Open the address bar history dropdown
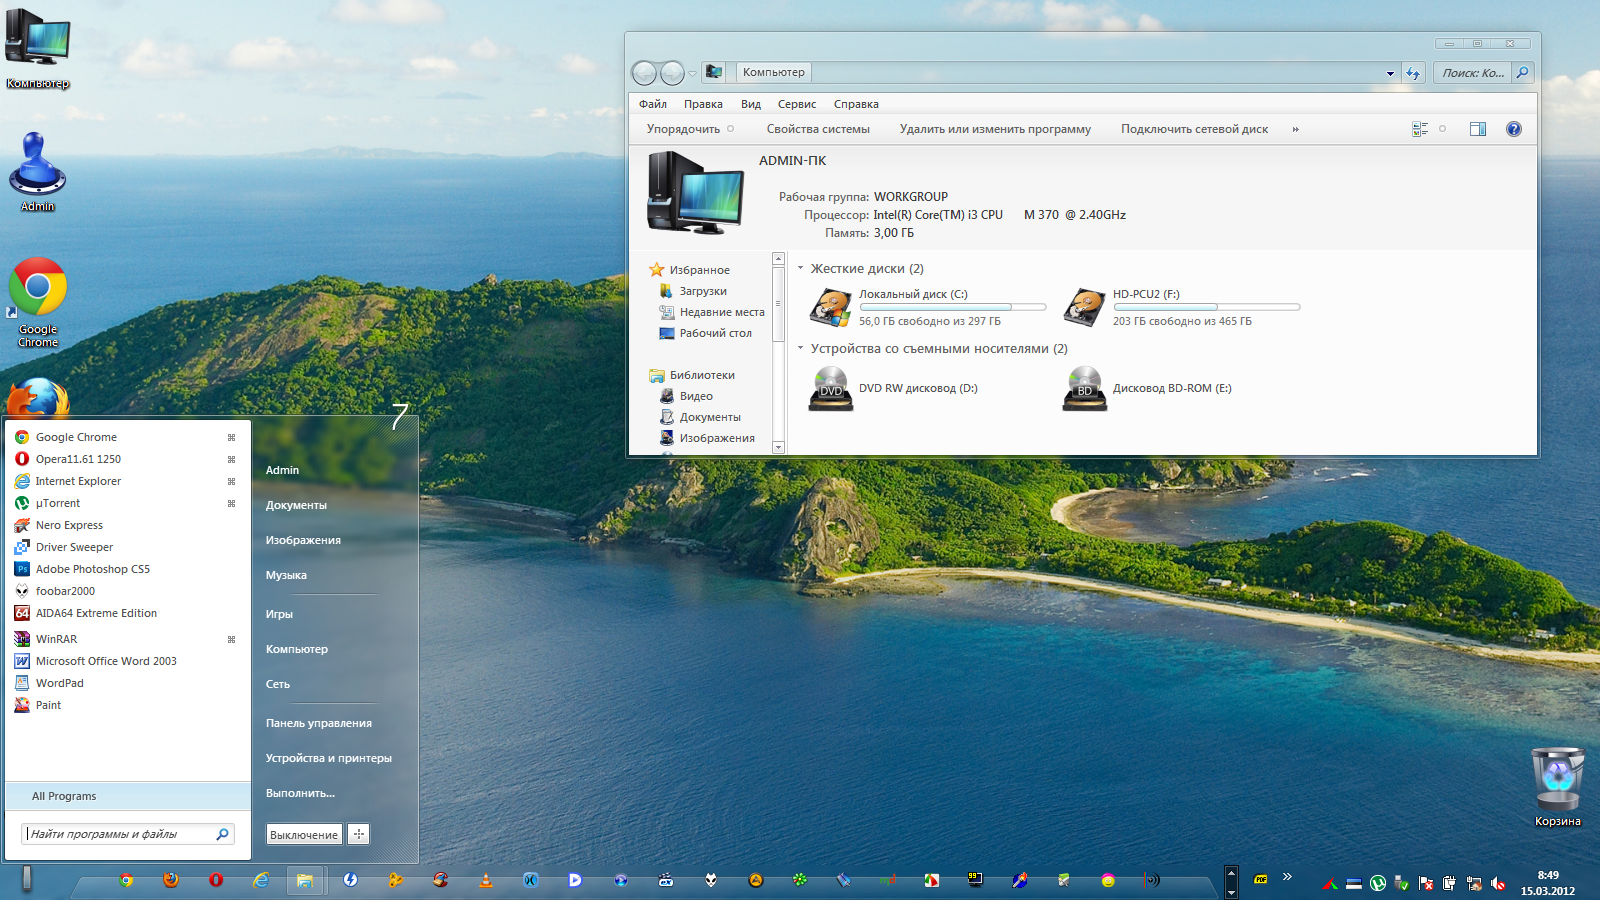1600x900 pixels. pos(1390,73)
